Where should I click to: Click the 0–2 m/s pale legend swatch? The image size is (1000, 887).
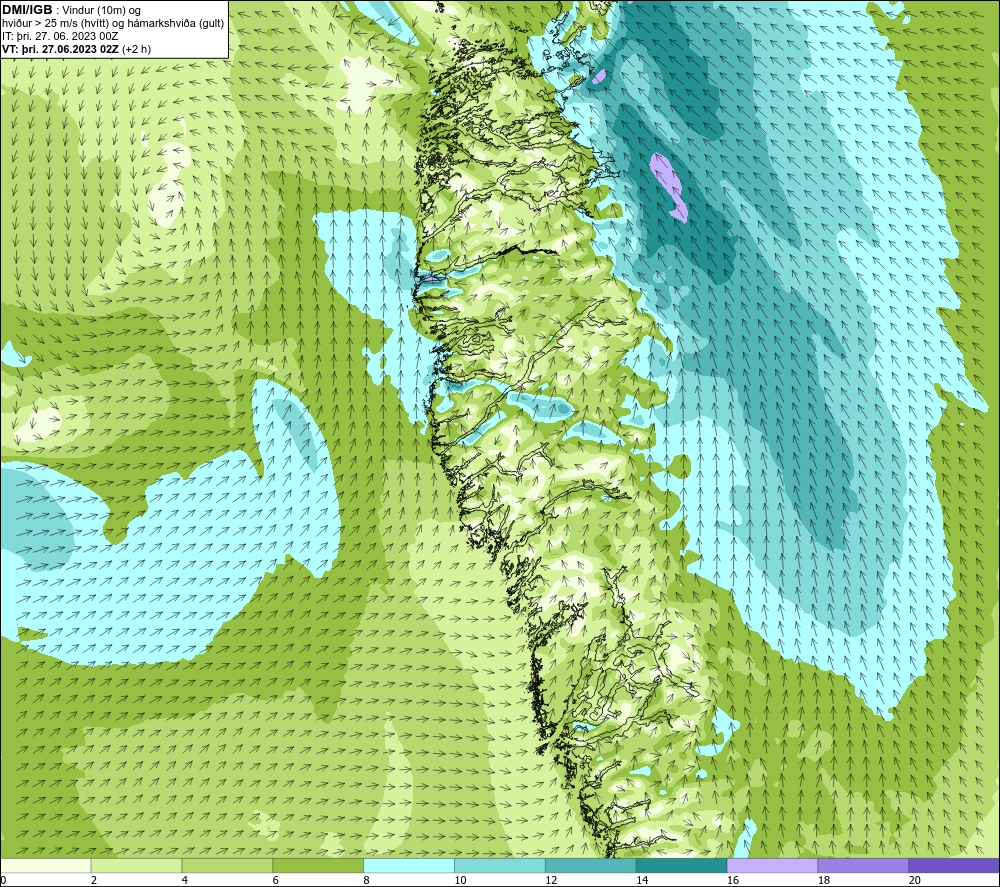click(45, 865)
